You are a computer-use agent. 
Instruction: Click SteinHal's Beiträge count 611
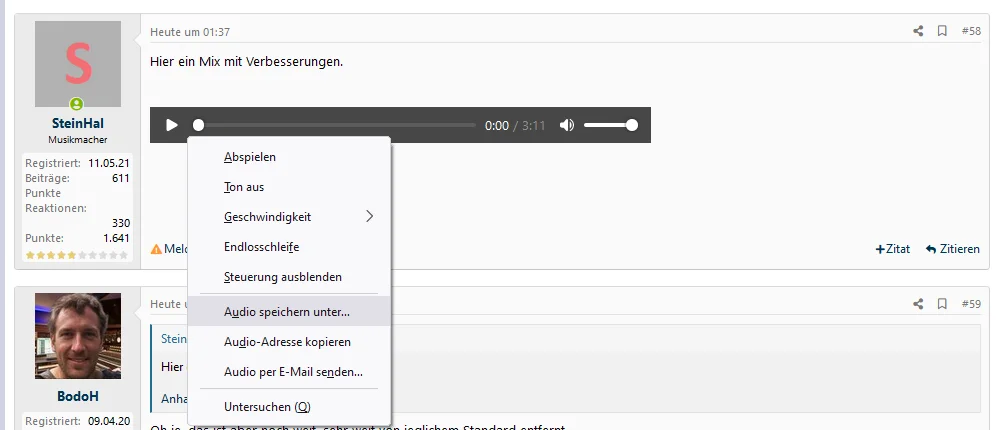coord(121,178)
